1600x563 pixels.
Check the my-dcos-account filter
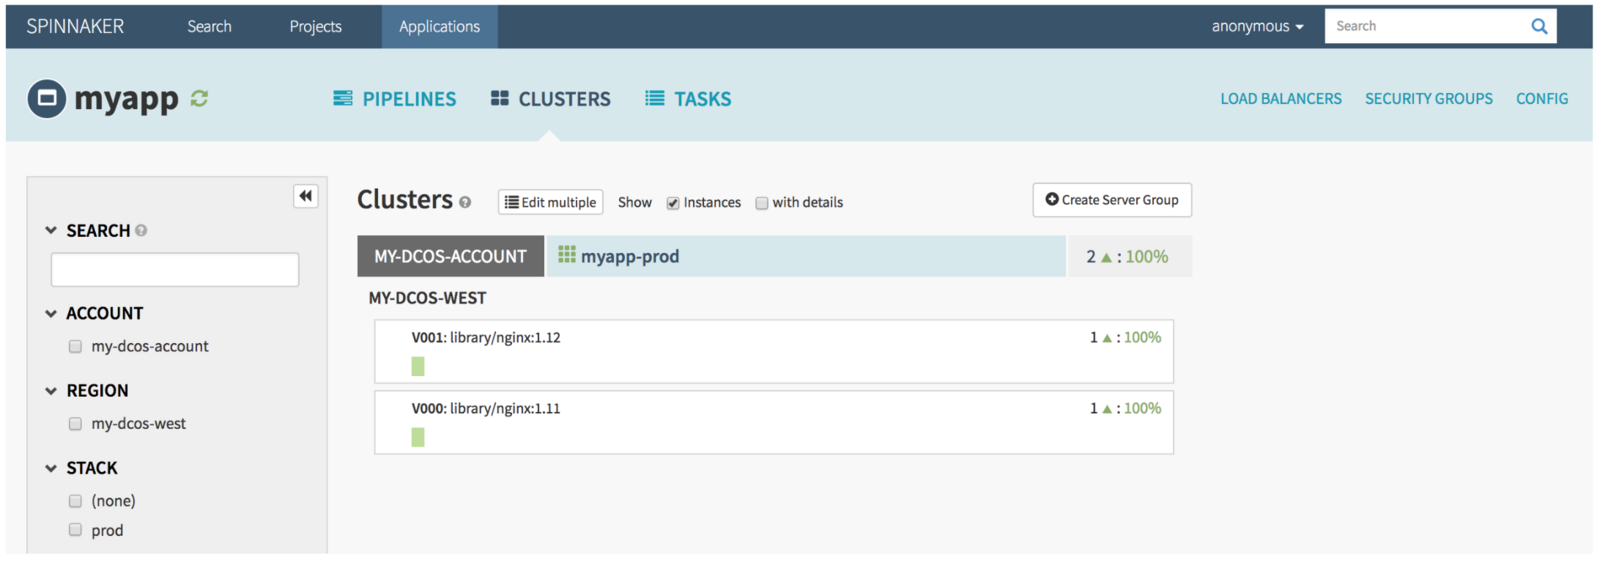coord(75,346)
